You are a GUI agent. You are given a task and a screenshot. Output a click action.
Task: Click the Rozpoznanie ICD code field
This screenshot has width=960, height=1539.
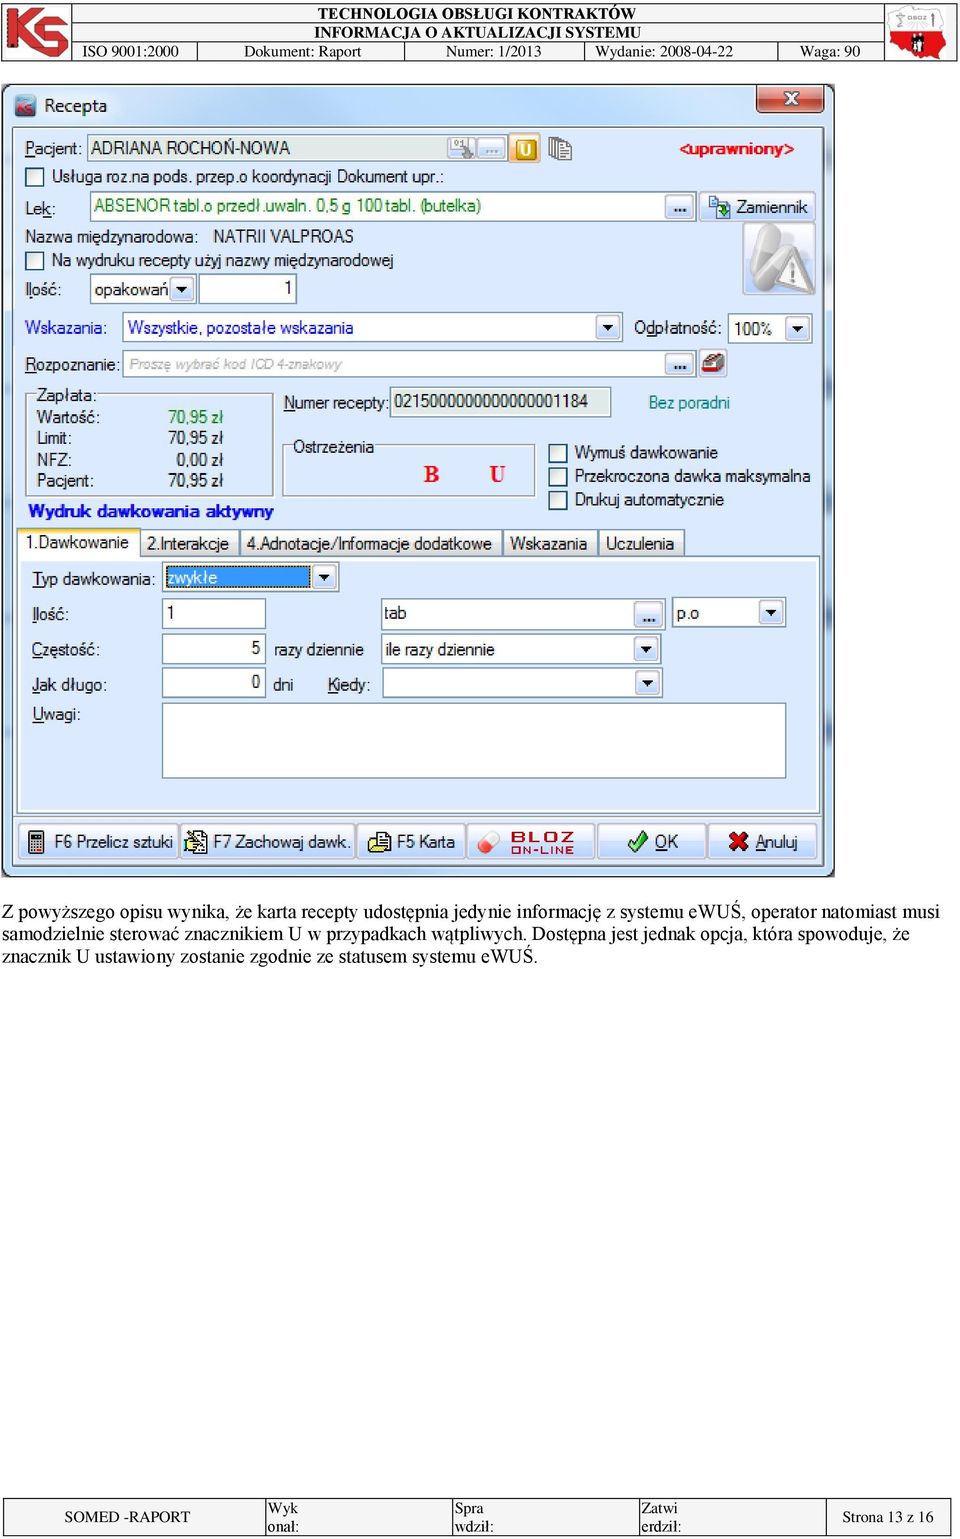pos(395,364)
